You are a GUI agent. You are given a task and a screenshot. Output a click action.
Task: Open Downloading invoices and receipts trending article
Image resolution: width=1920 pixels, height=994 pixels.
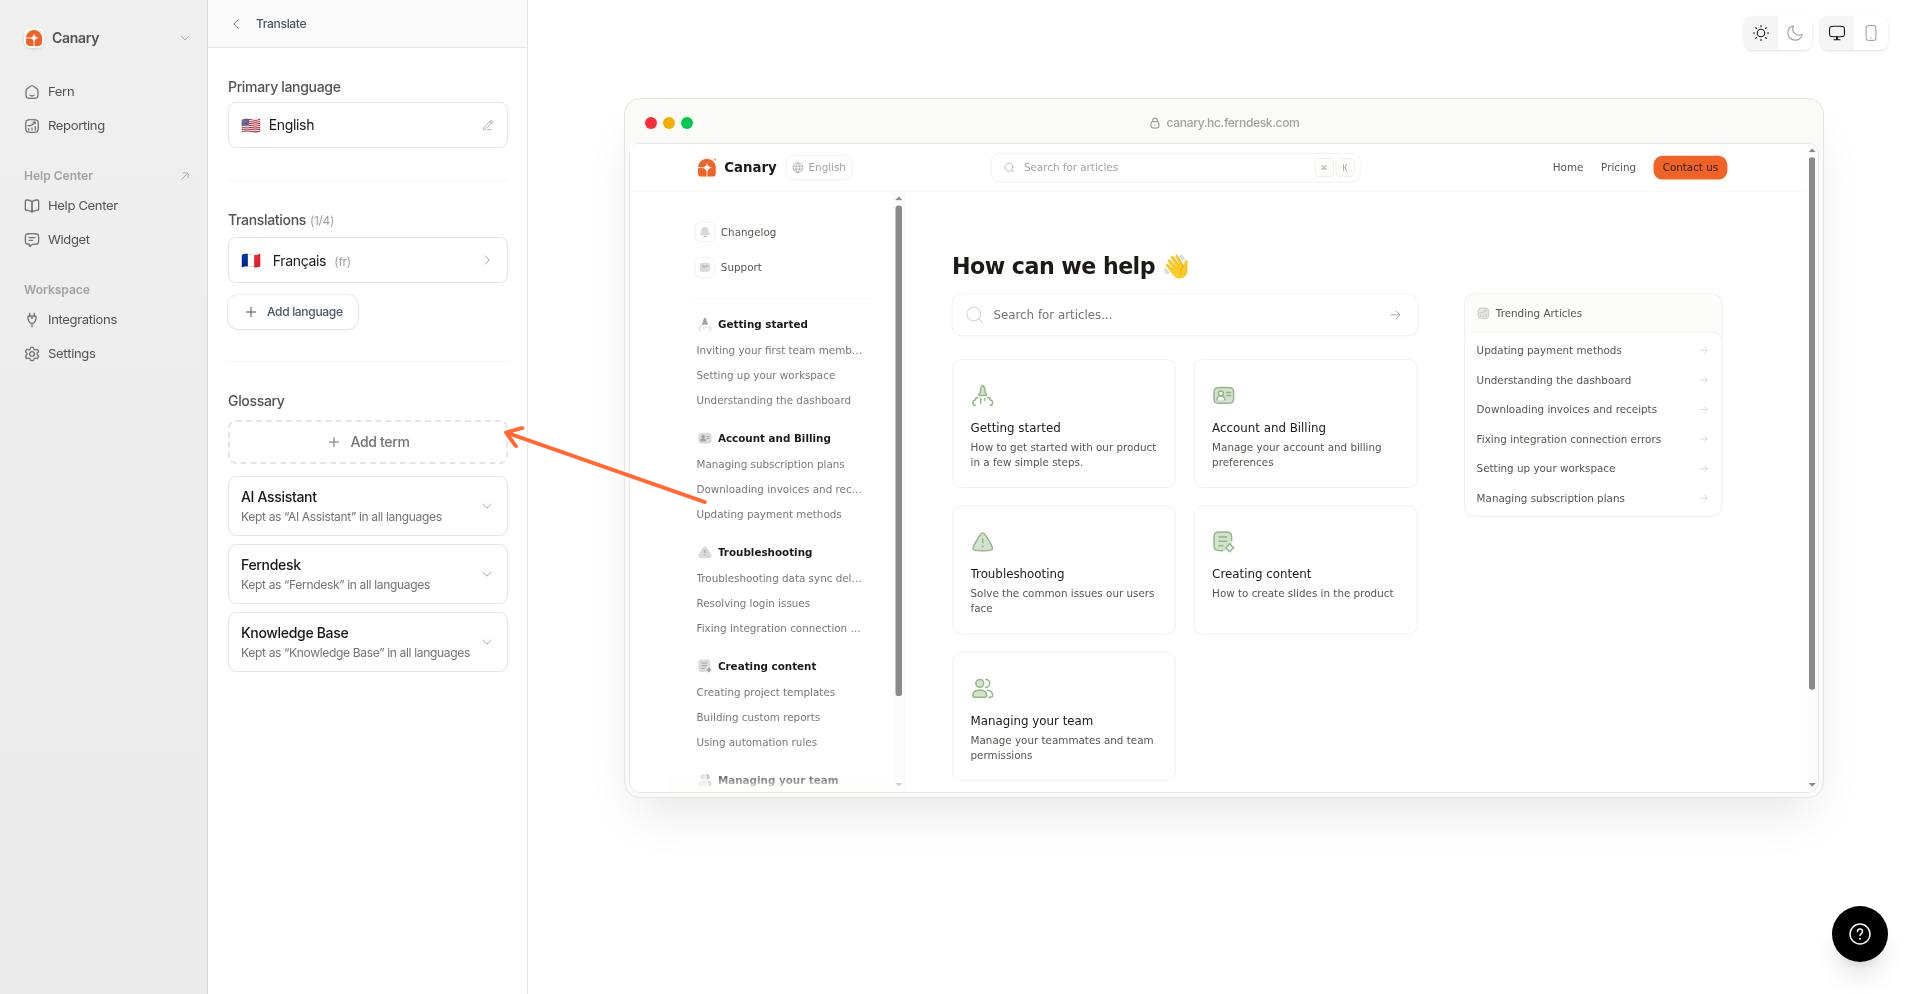click(x=1566, y=409)
